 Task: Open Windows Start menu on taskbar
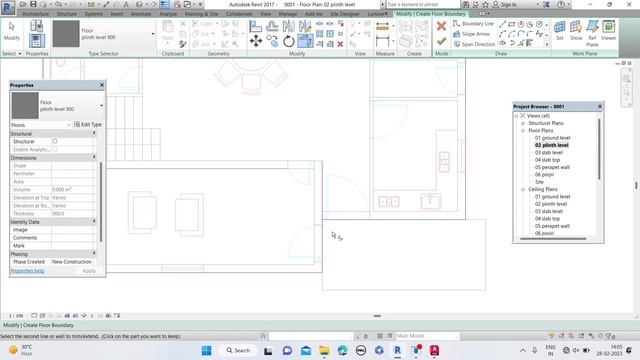click(x=207, y=351)
